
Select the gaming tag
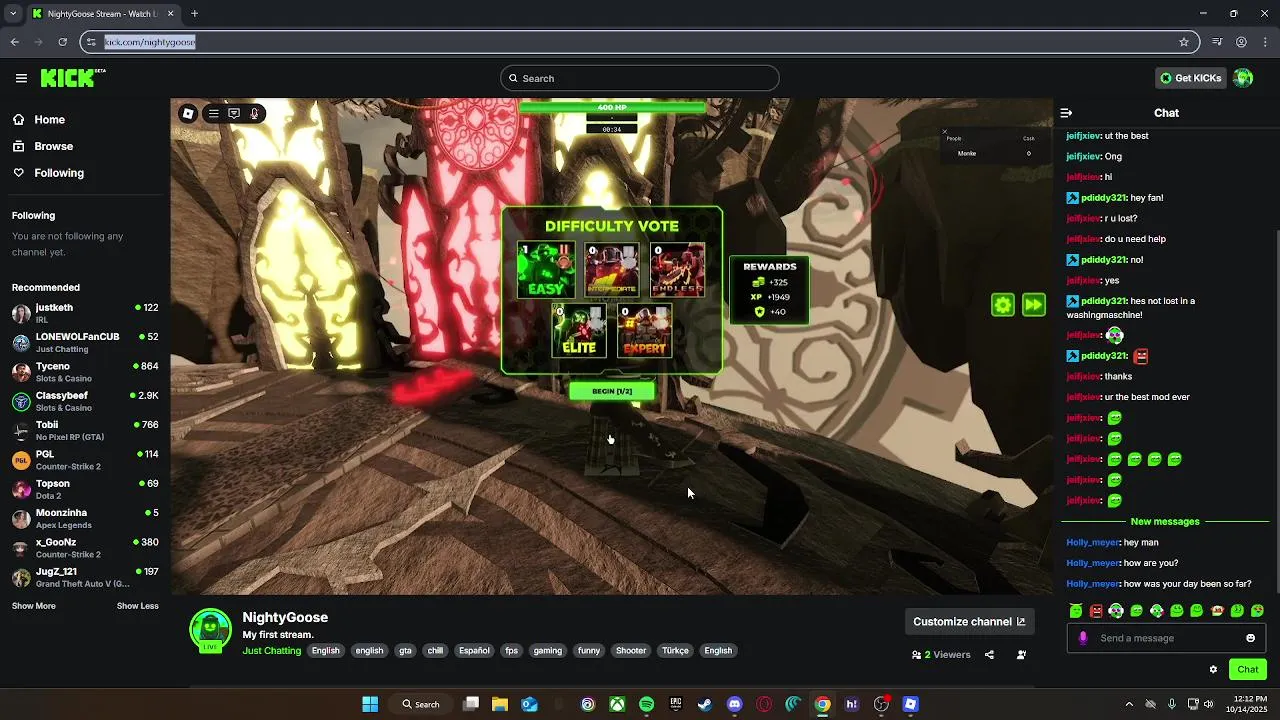pyautogui.click(x=548, y=650)
